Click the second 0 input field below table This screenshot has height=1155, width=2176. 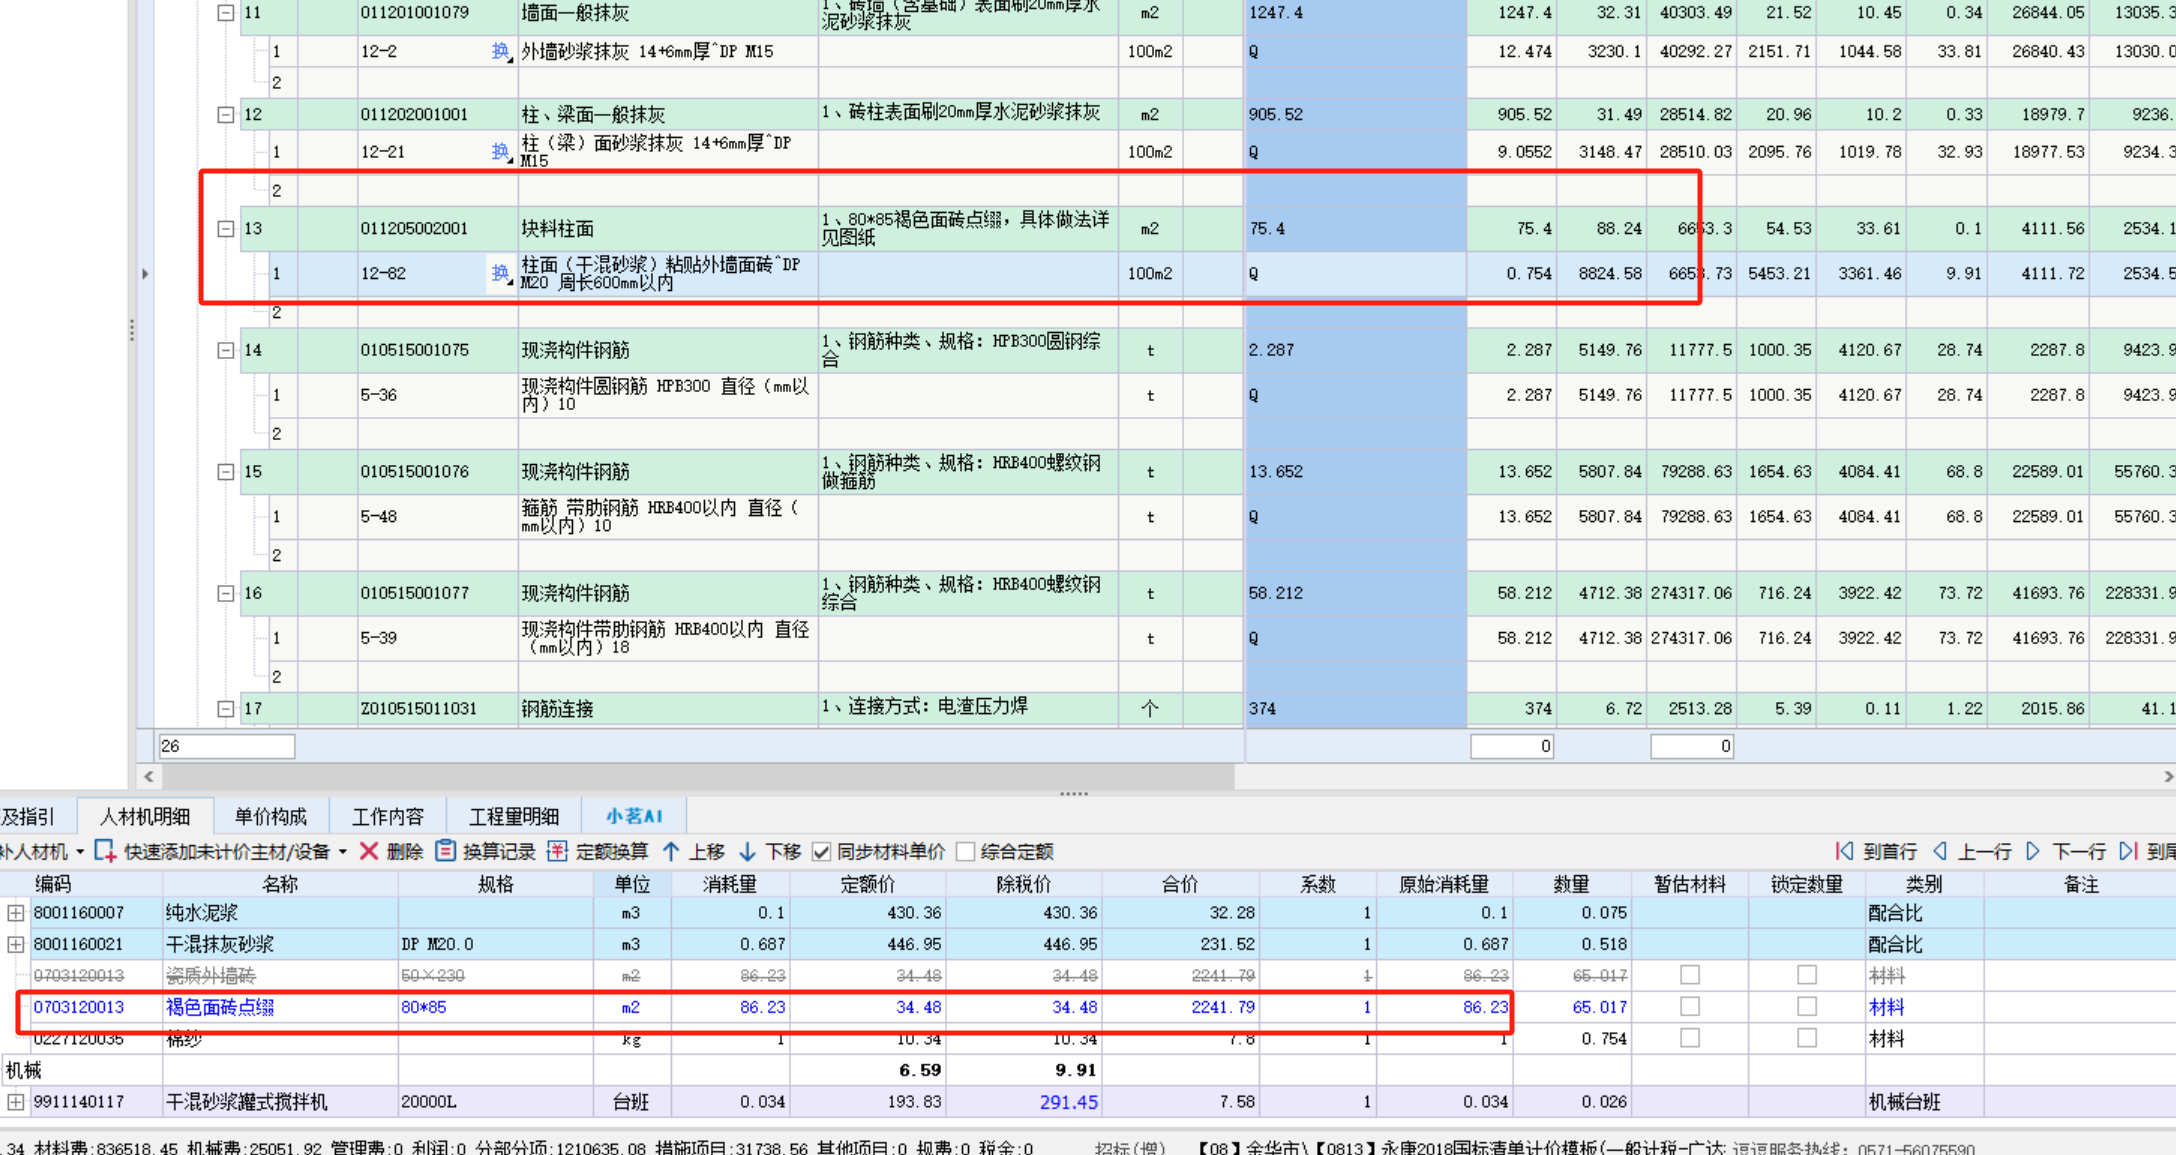click(1691, 746)
